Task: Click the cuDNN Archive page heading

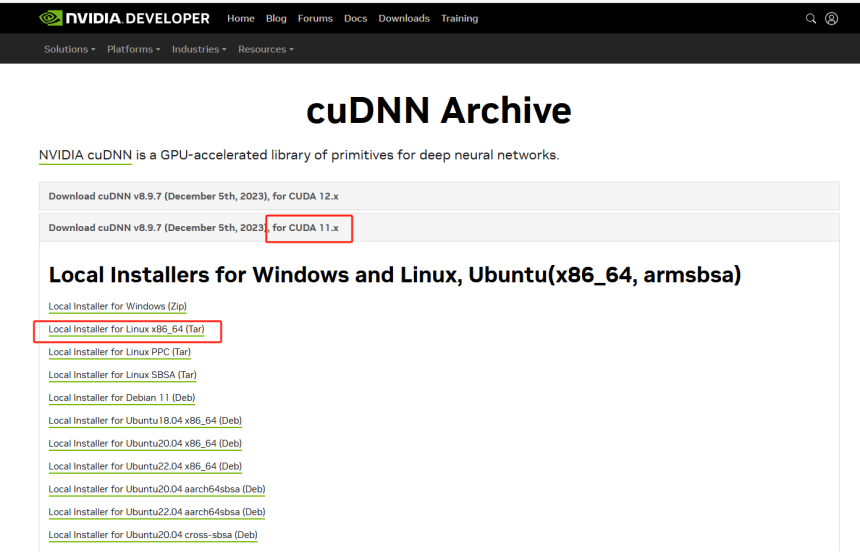Action: [x=439, y=110]
